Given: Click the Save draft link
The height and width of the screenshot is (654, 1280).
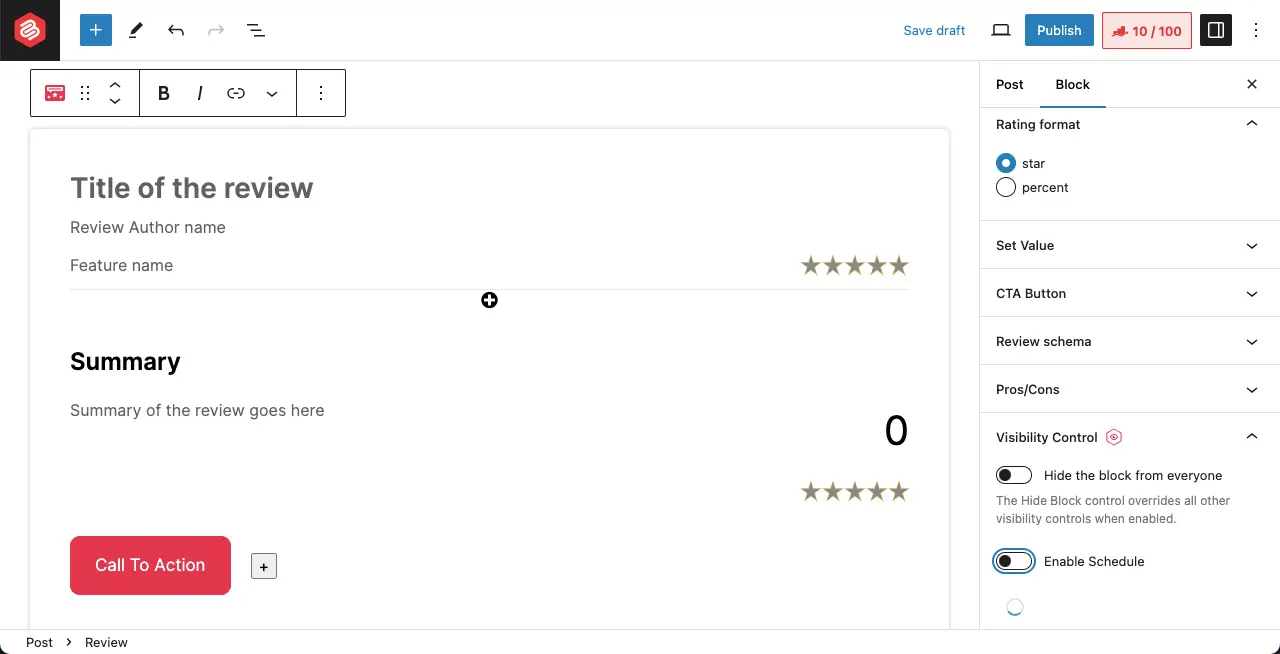Looking at the screenshot, I should [x=934, y=30].
